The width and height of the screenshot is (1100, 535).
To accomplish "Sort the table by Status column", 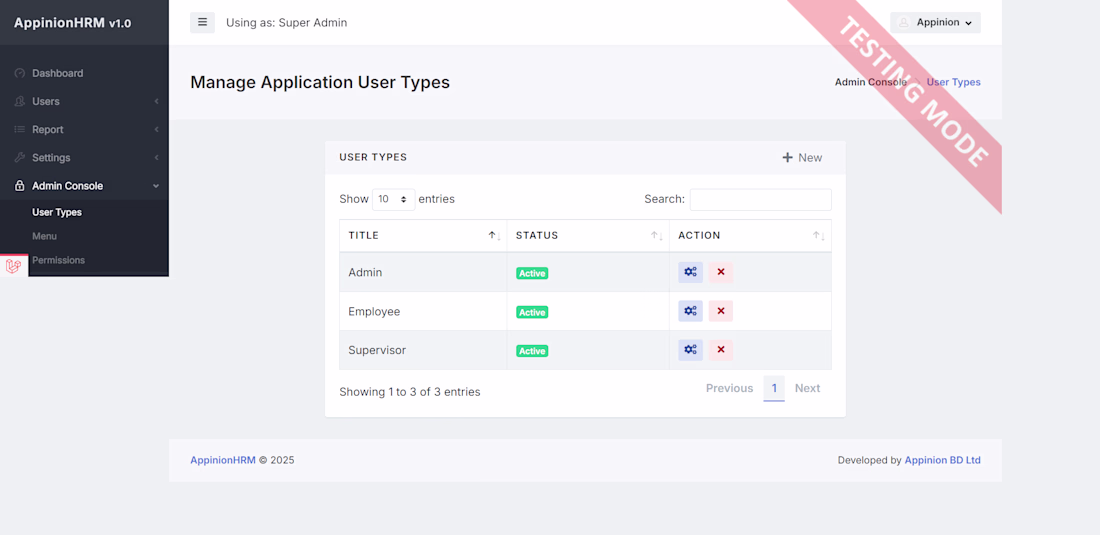I will coord(587,236).
